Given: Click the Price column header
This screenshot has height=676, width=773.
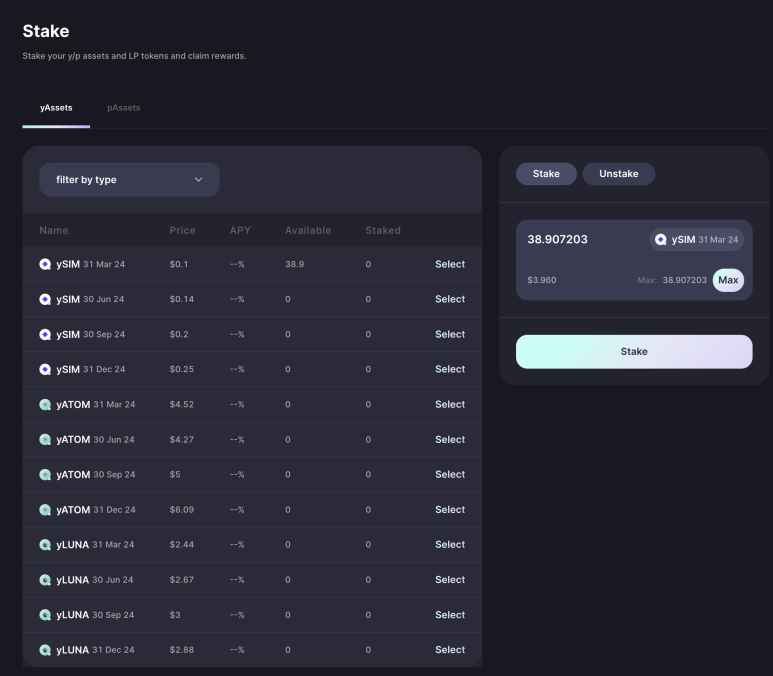Looking at the screenshot, I should [x=182, y=230].
